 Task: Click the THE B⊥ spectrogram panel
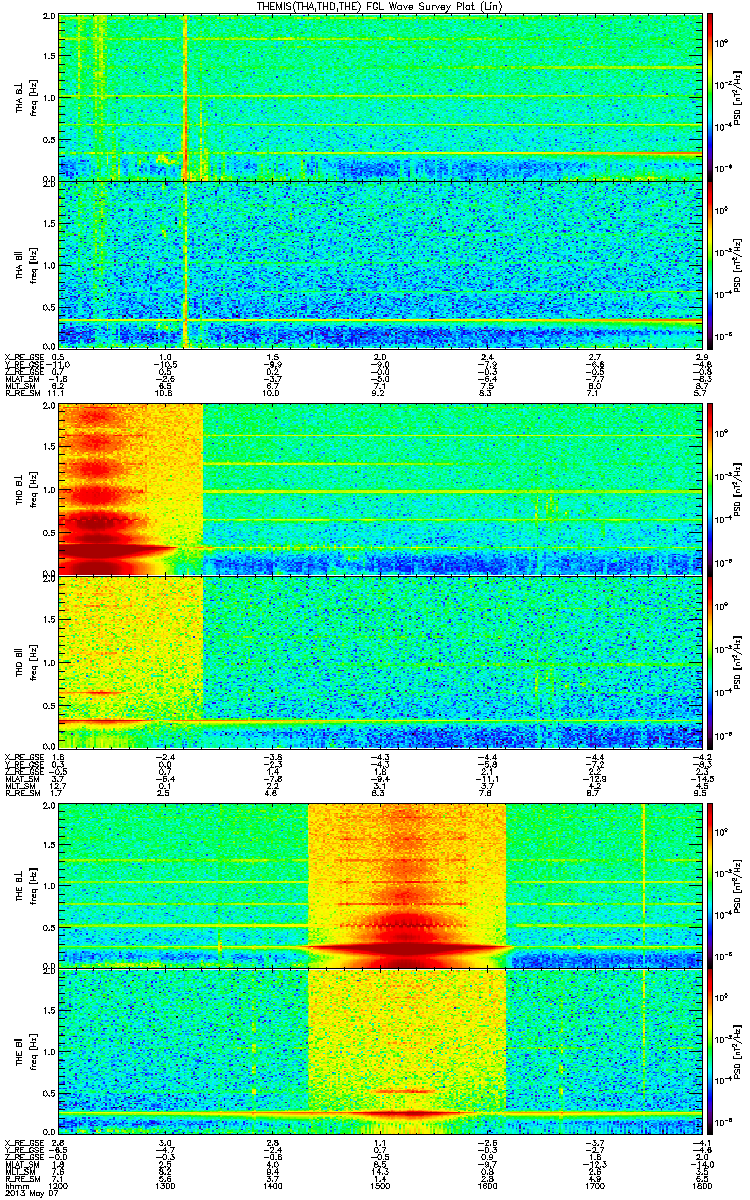click(x=381, y=884)
